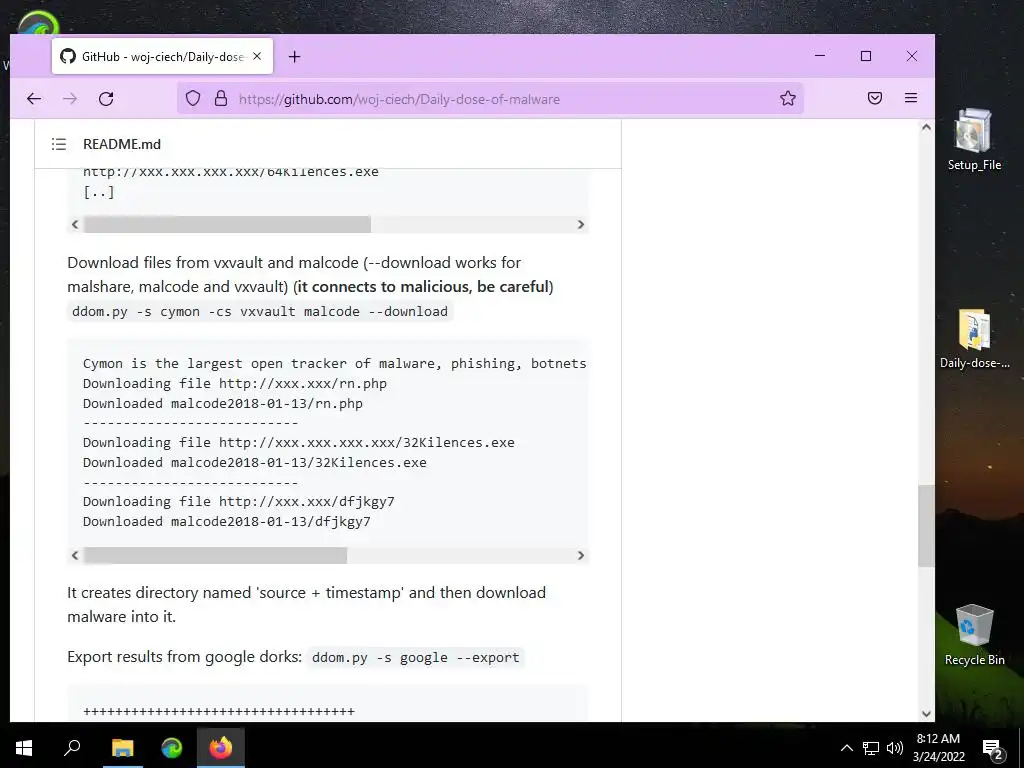
Task: Click the address bar URL field
Action: (490, 99)
